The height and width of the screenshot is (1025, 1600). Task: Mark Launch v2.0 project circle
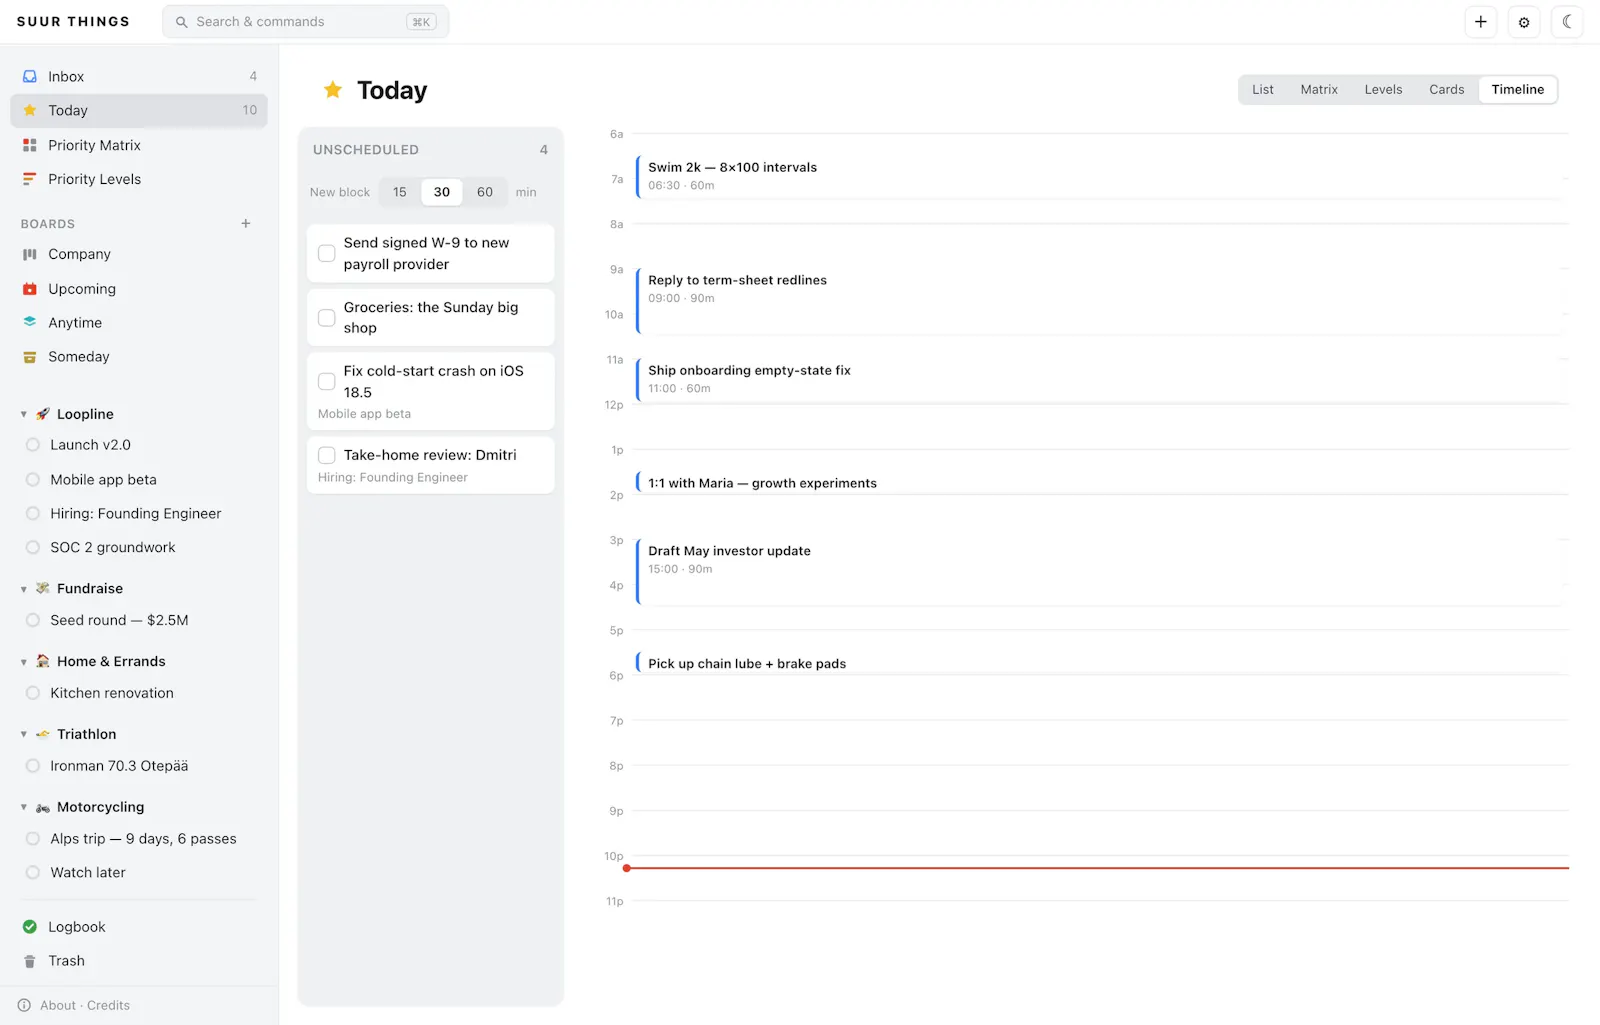click(x=33, y=445)
